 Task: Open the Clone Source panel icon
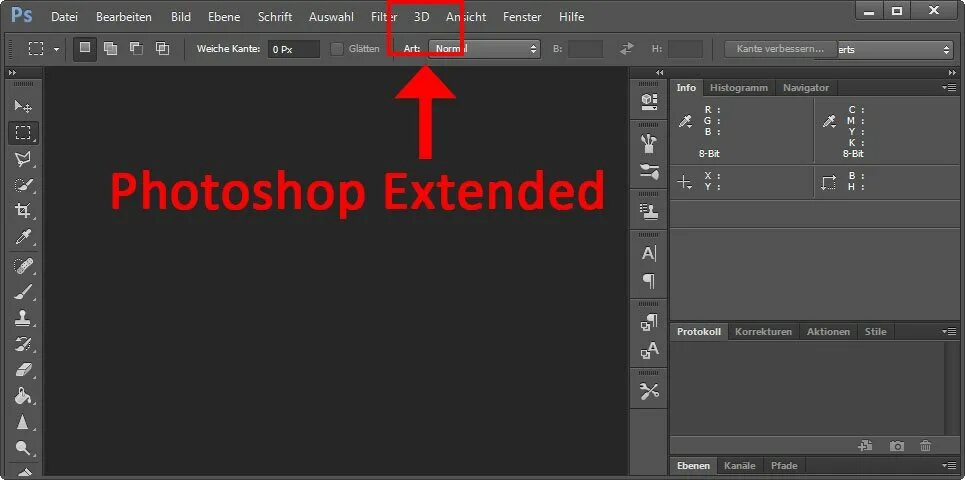649,212
